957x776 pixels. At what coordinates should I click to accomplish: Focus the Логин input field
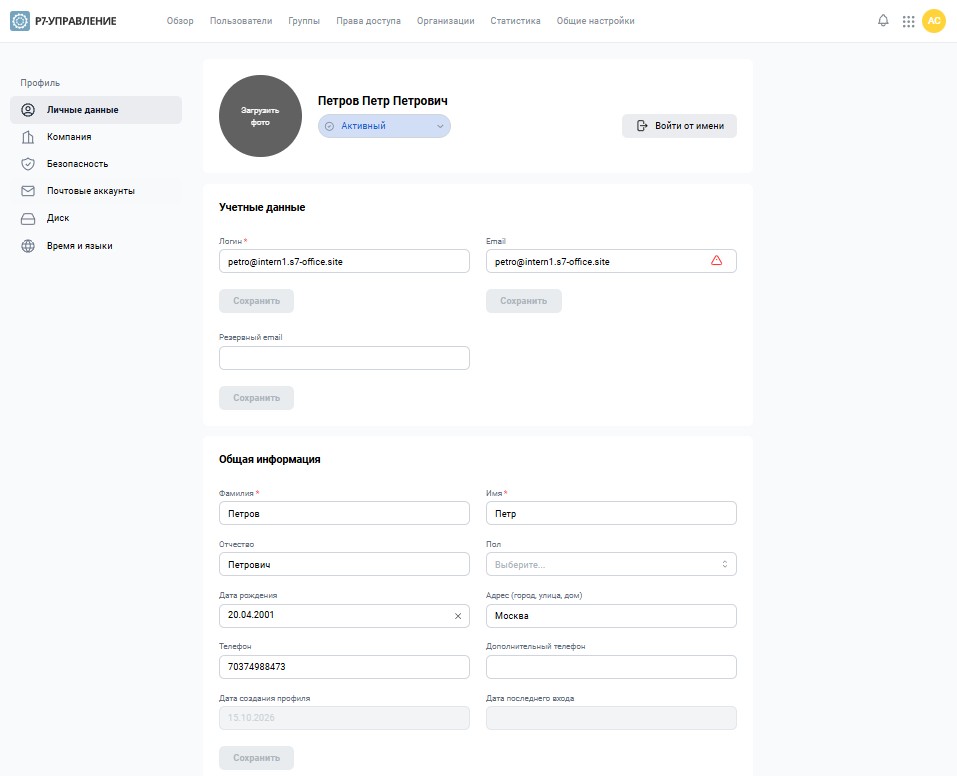(344, 261)
